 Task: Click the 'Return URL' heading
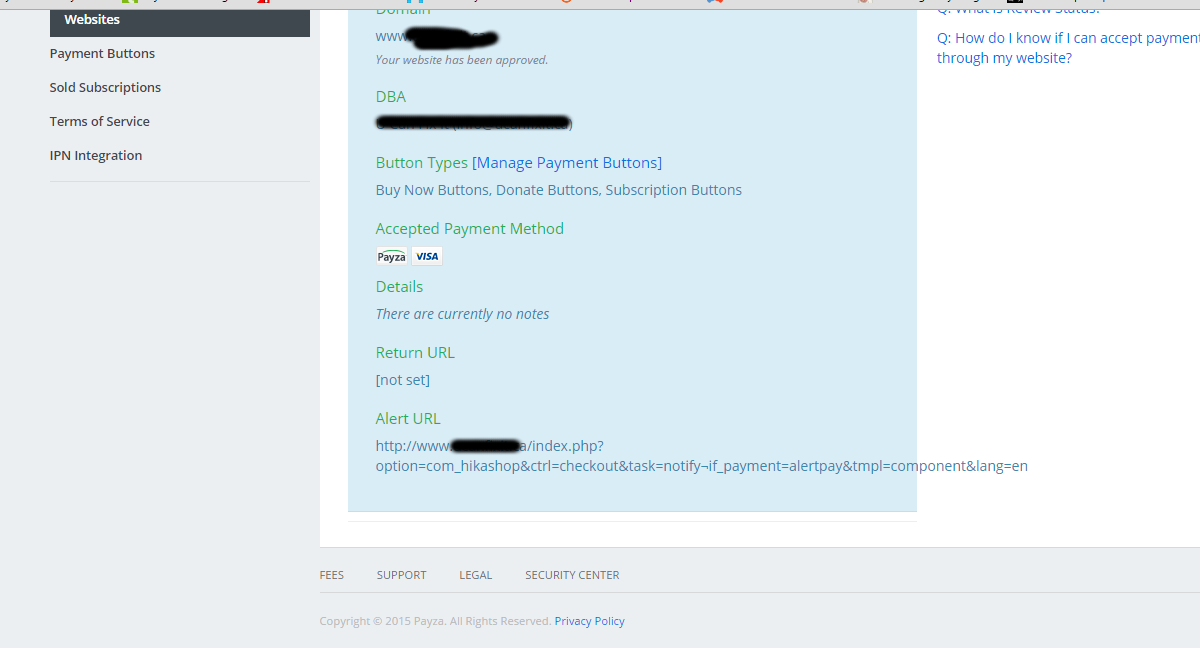pyautogui.click(x=415, y=353)
